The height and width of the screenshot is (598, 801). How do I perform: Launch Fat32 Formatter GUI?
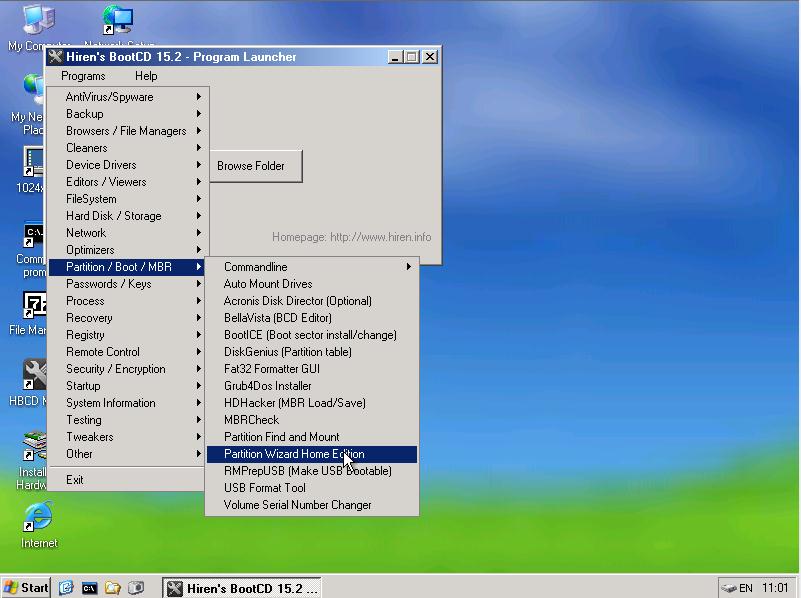(x=312, y=369)
